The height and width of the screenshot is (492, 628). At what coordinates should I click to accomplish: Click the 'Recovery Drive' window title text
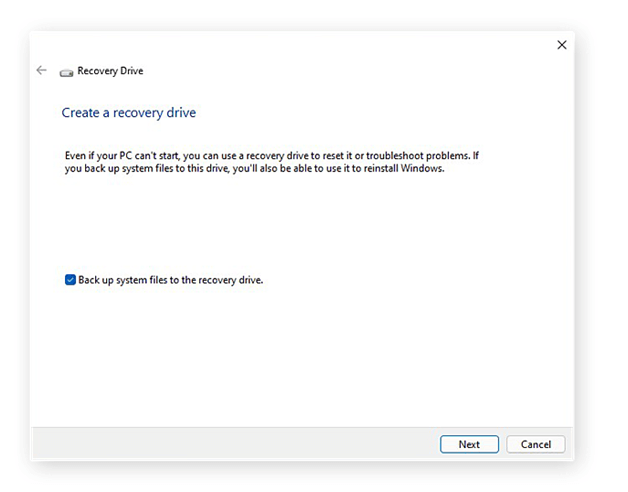pos(110,72)
